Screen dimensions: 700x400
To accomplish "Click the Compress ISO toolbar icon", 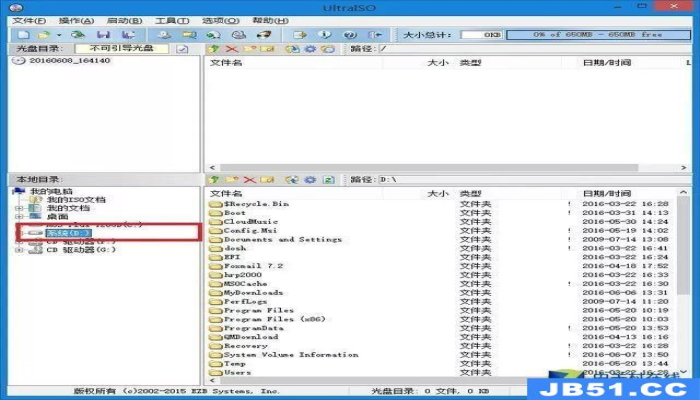I will click(x=189, y=34).
